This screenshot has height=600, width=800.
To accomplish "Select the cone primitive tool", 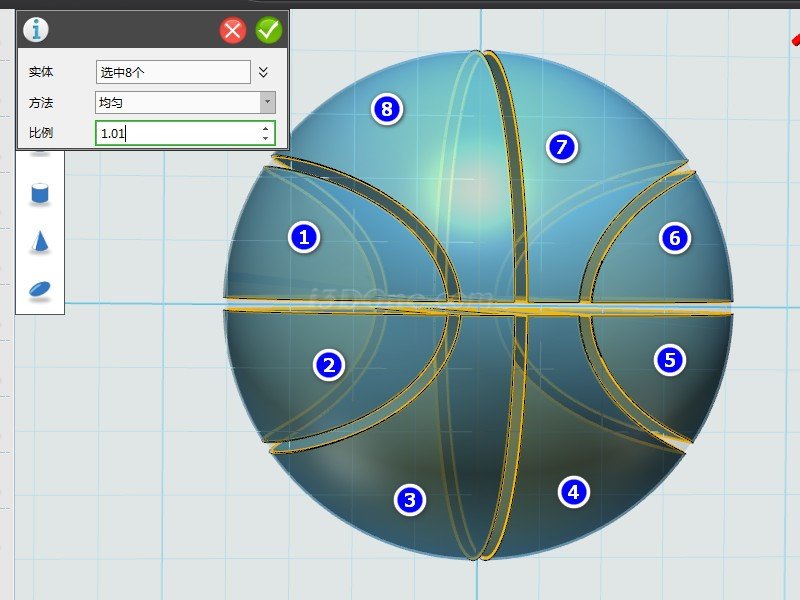I will [x=40, y=241].
